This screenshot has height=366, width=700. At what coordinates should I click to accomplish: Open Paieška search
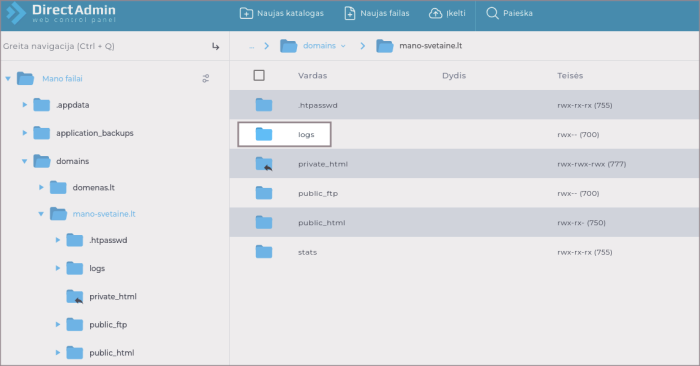click(x=509, y=13)
